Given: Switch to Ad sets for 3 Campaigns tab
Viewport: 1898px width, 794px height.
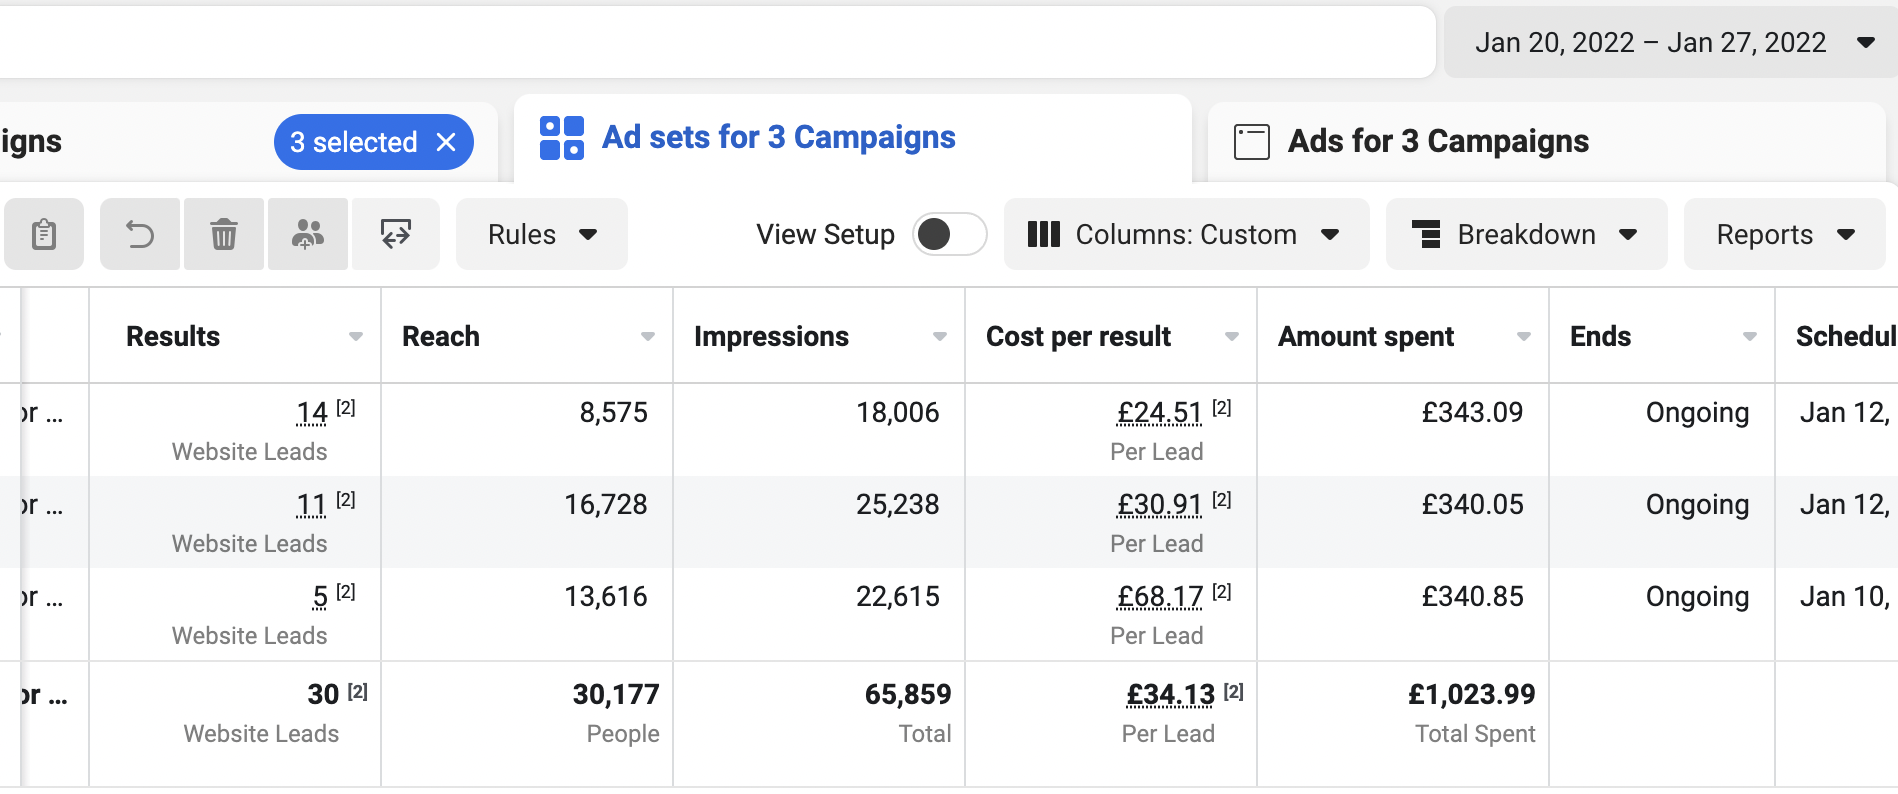Looking at the screenshot, I should coord(778,138).
